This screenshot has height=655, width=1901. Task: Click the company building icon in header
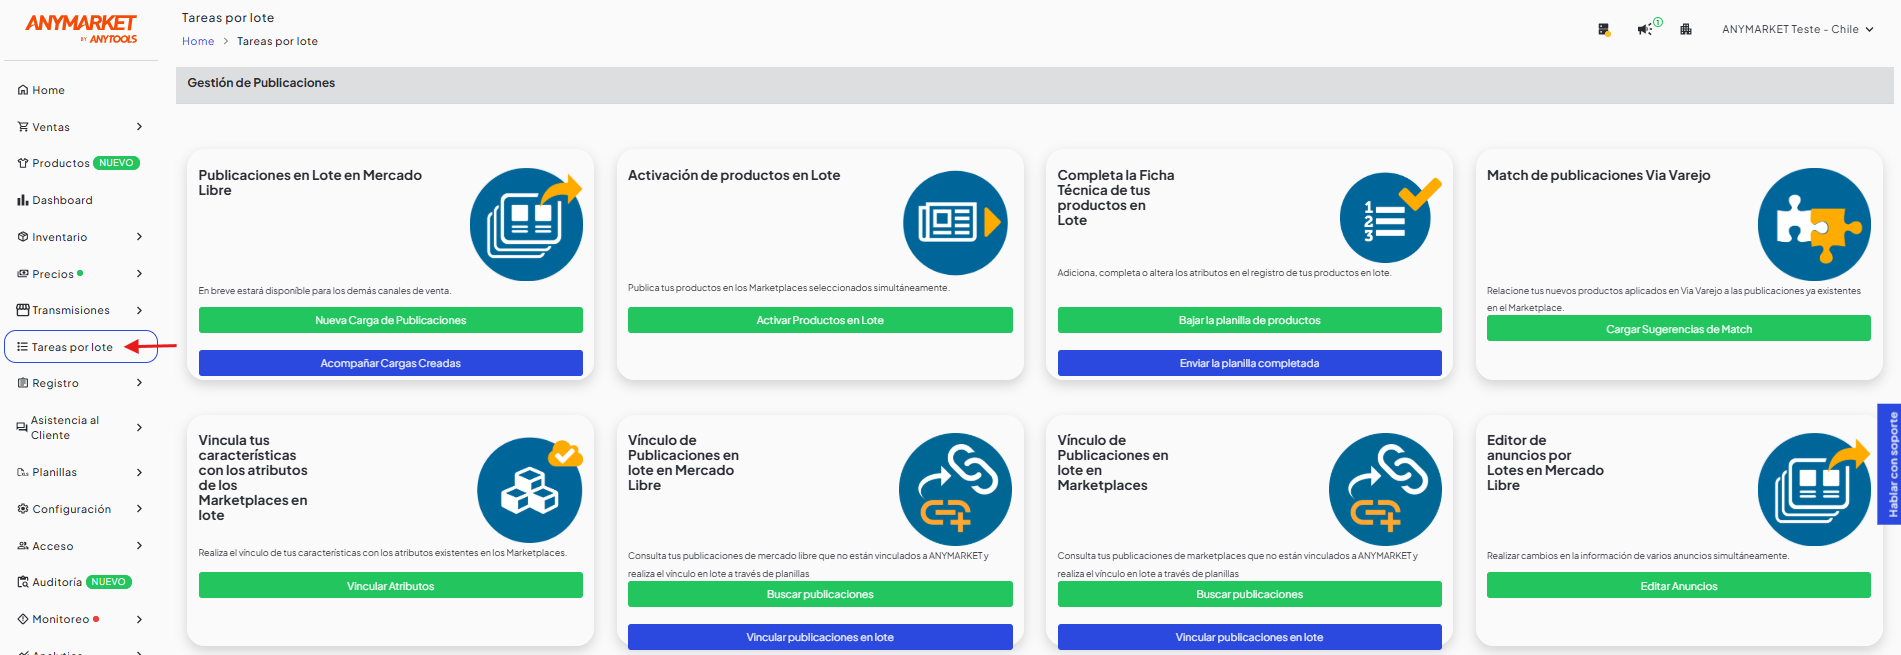(1686, 29)
